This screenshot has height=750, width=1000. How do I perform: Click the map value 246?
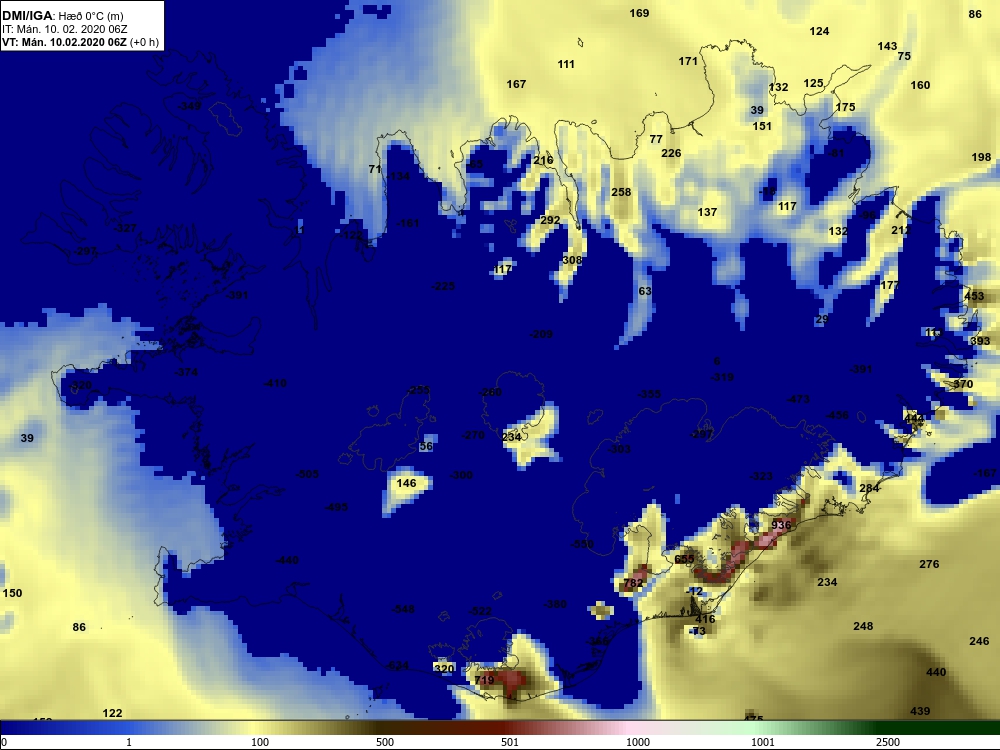[x=979, y=641]
